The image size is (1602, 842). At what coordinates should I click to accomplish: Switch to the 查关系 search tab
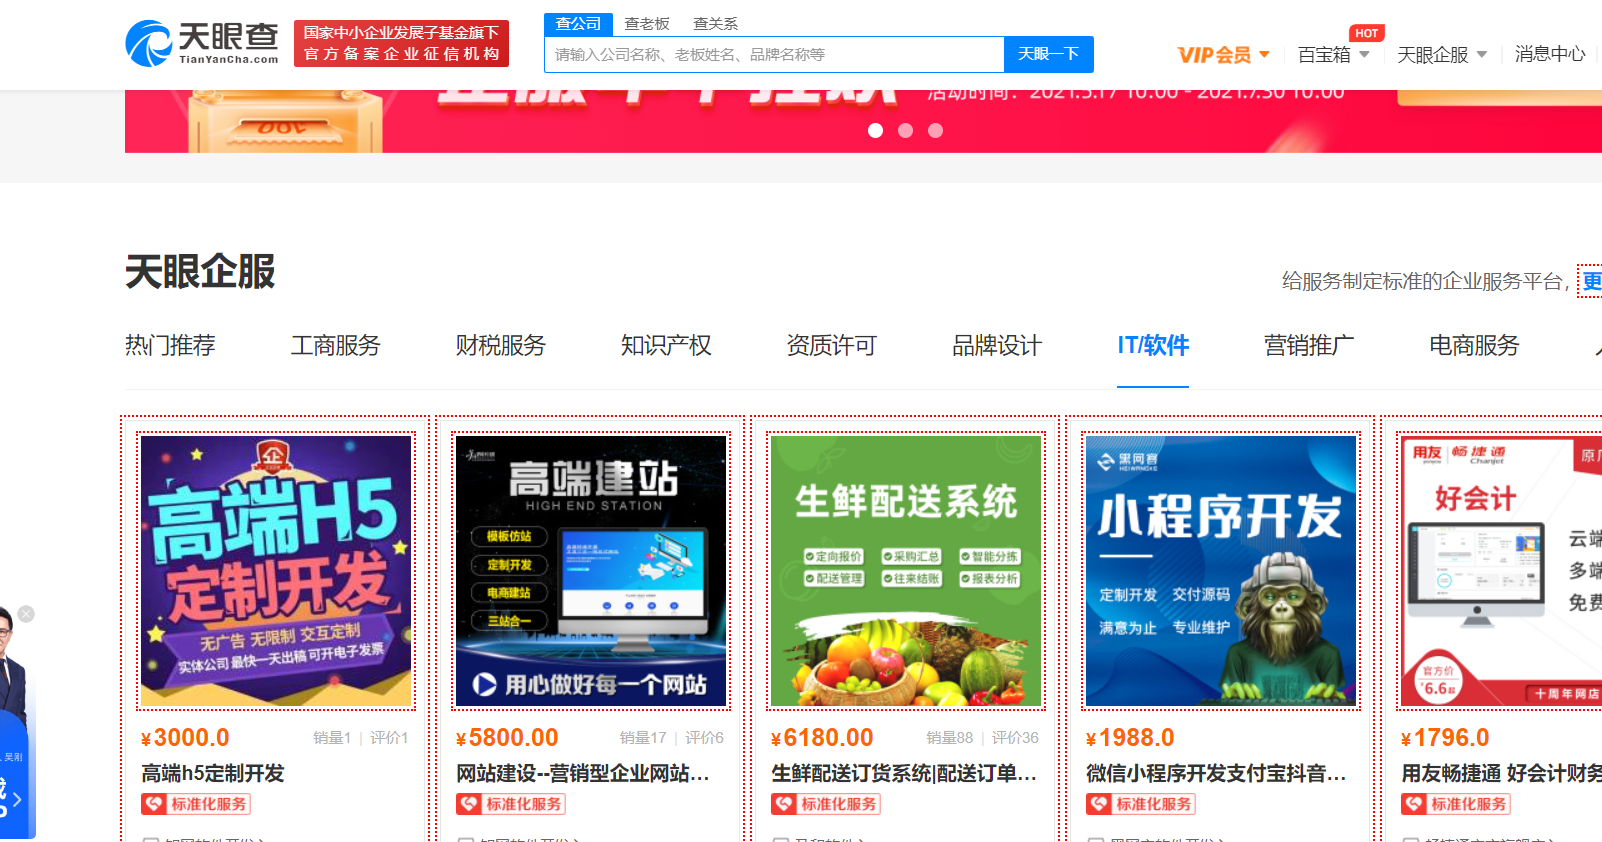click(x=716, y=24)
